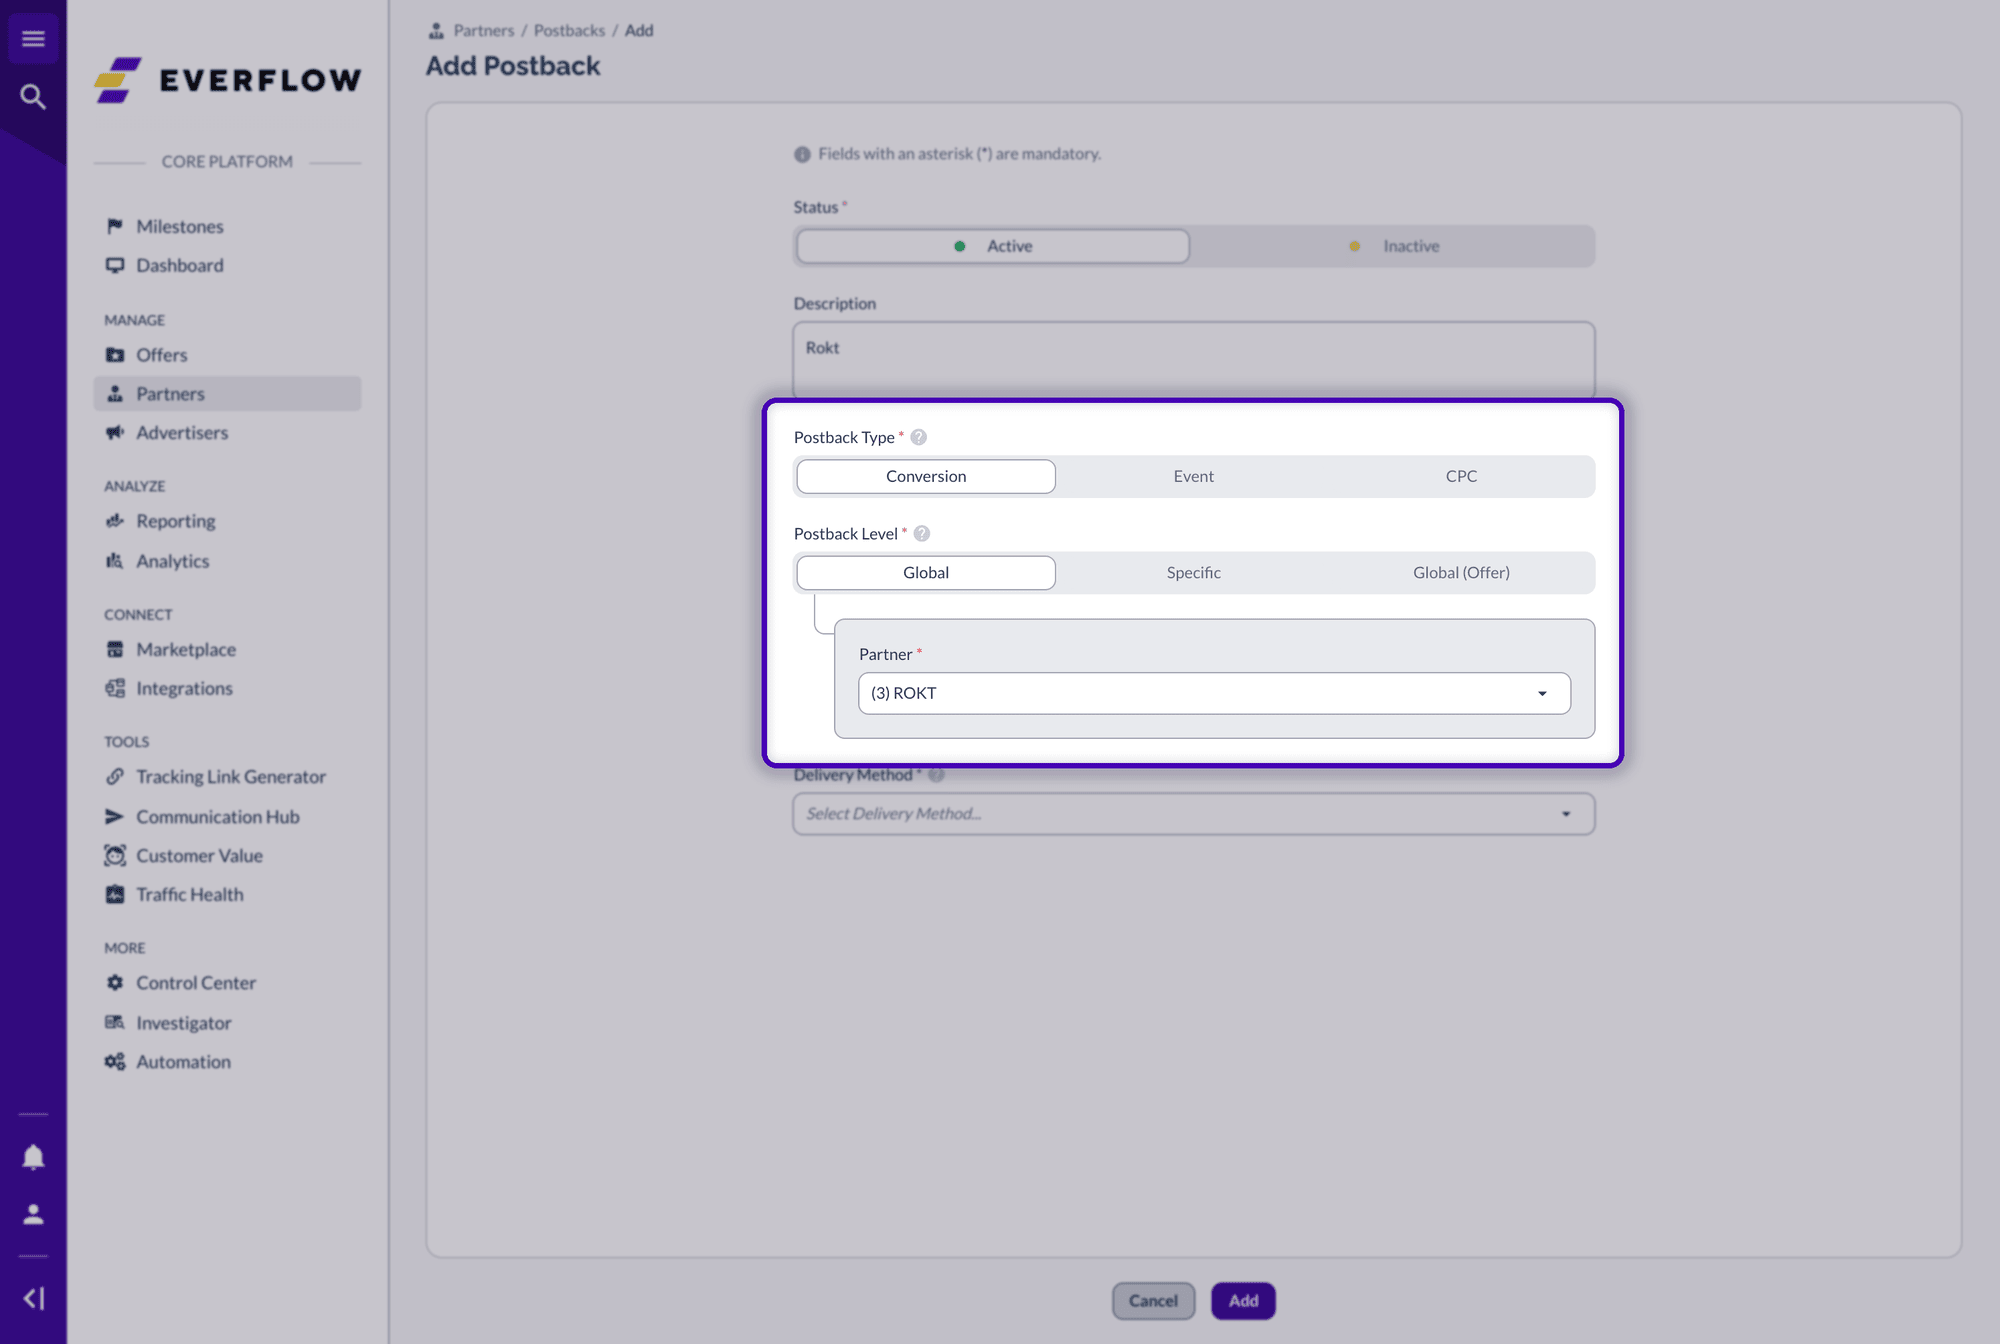Image resolution: width=2000 pixels, height=1344 pixels.
Task: Click the Milestones flag icon
Action: (x=115, y=226)
